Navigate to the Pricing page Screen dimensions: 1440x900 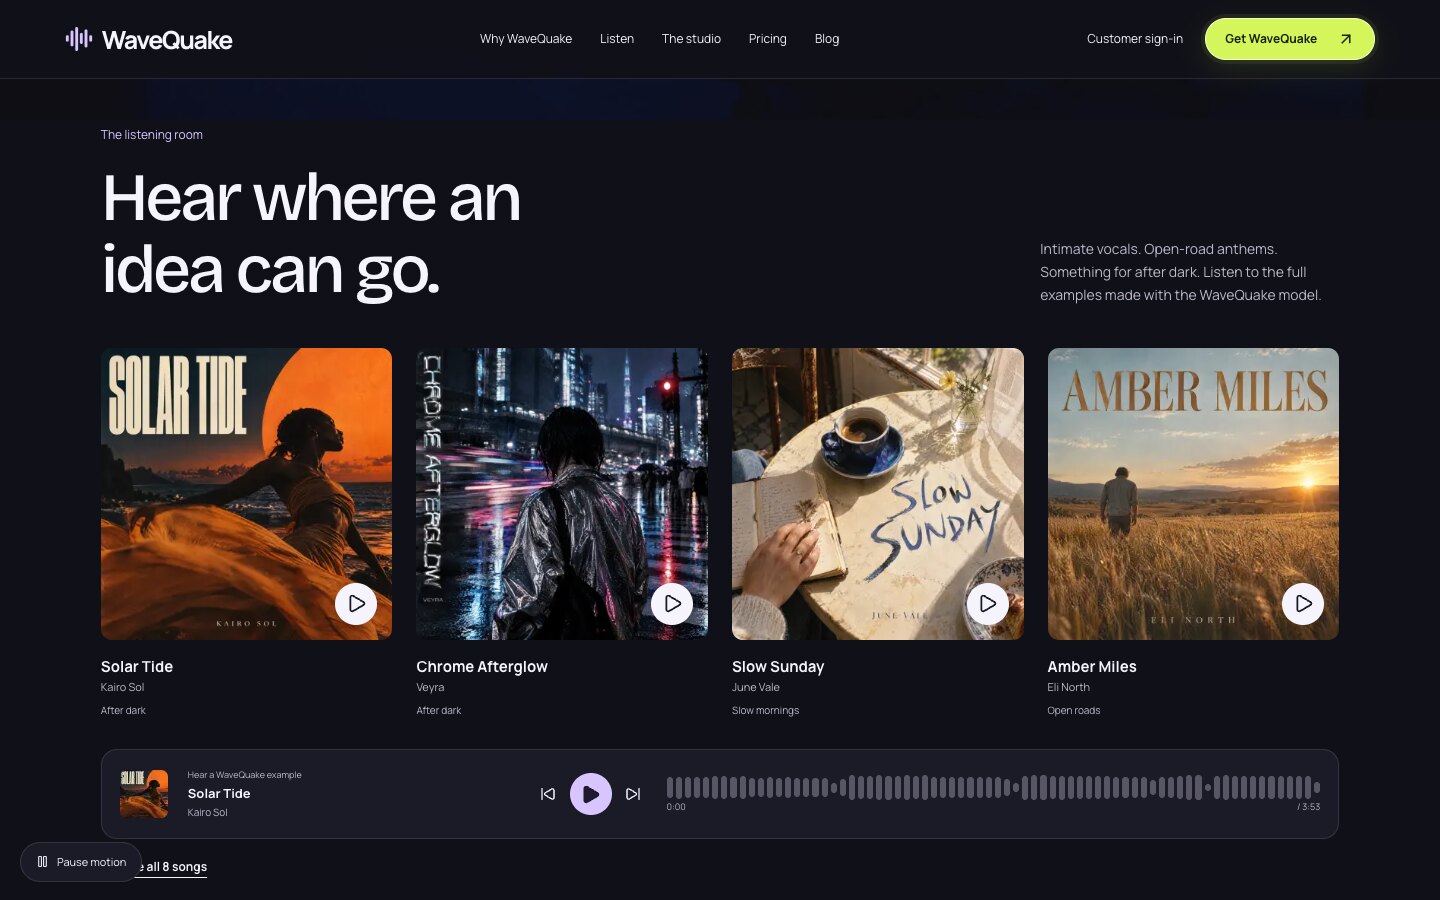tap(768, 39)
